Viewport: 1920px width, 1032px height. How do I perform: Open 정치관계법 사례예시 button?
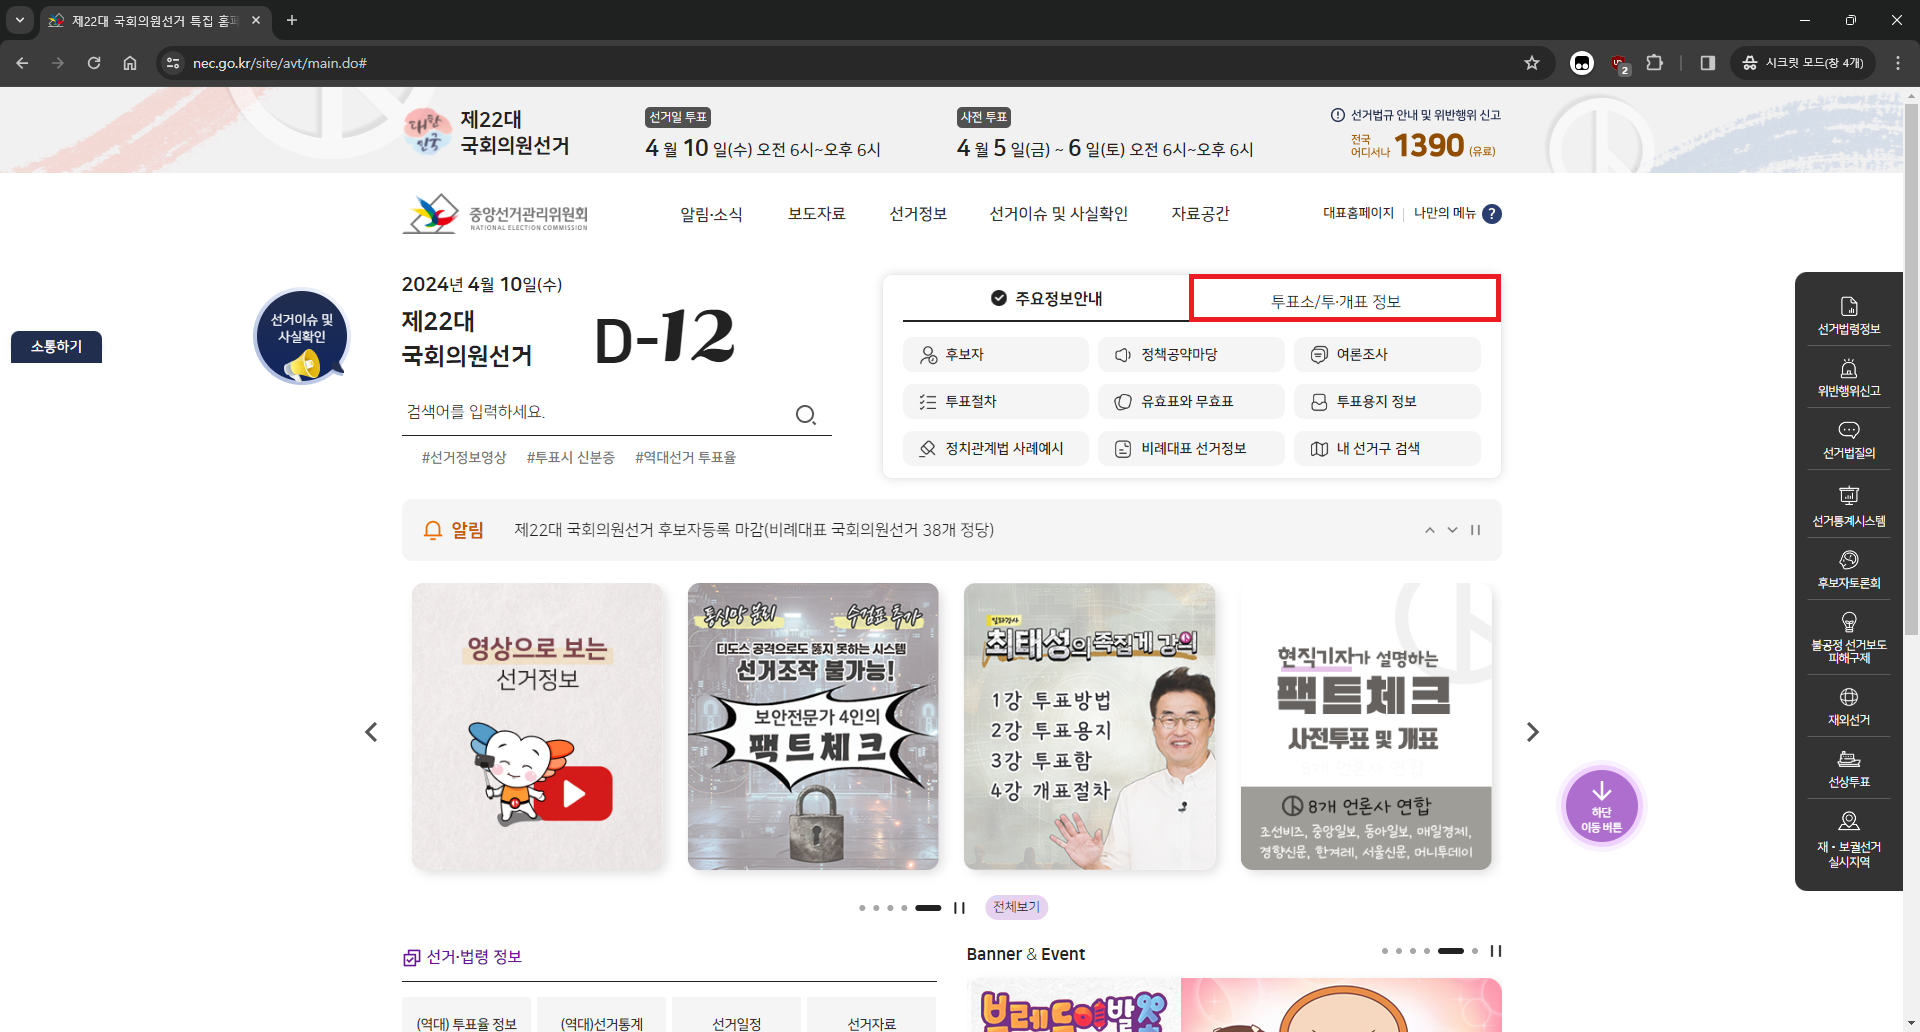(x=995, y=449)
